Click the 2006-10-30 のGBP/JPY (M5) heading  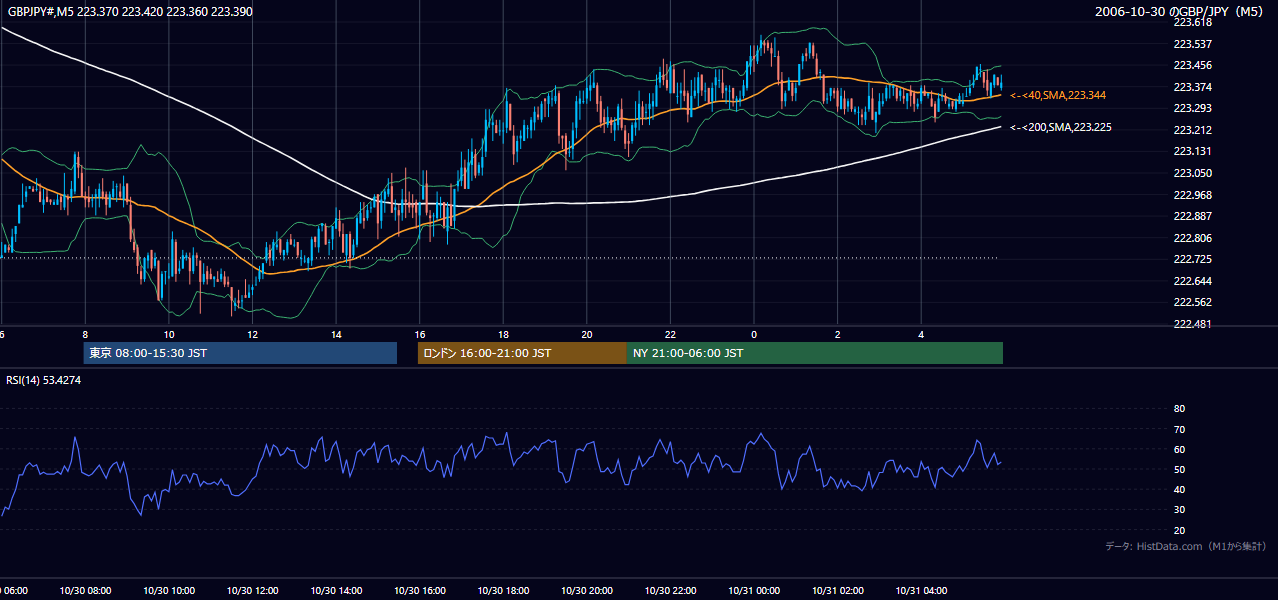point(1181,12)
